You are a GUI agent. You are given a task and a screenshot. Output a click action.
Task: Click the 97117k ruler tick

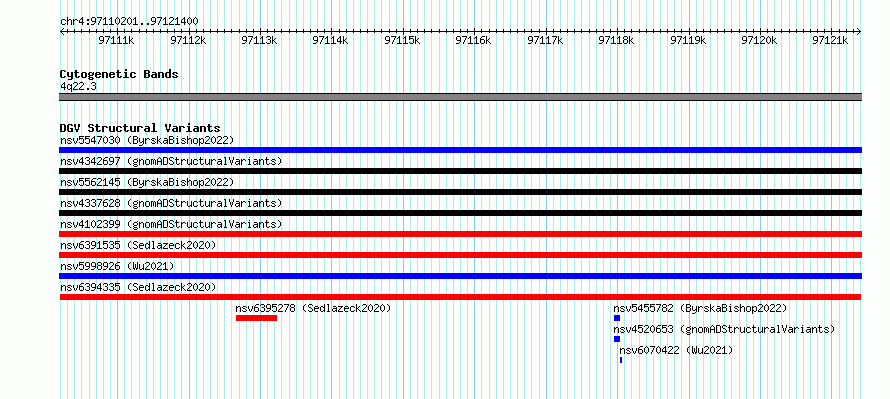(x=545, y=39)
